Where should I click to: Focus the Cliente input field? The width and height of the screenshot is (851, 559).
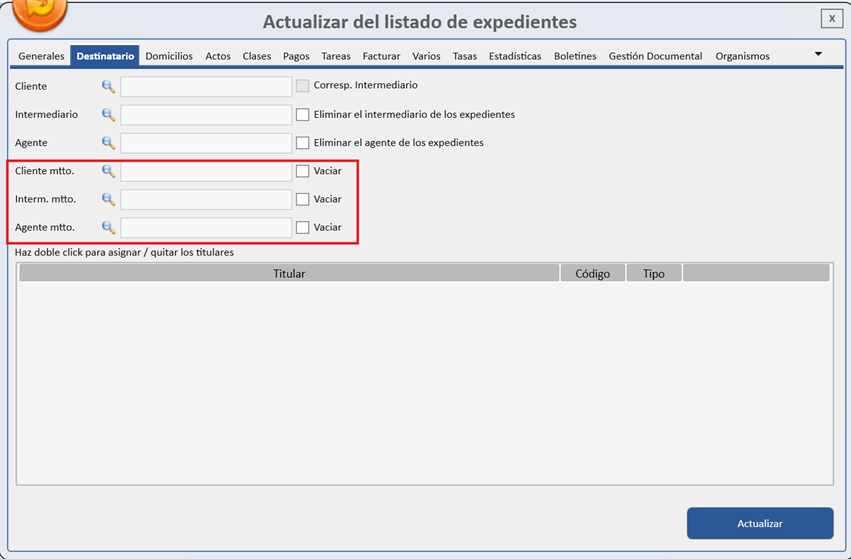click(x=206, y=86)
